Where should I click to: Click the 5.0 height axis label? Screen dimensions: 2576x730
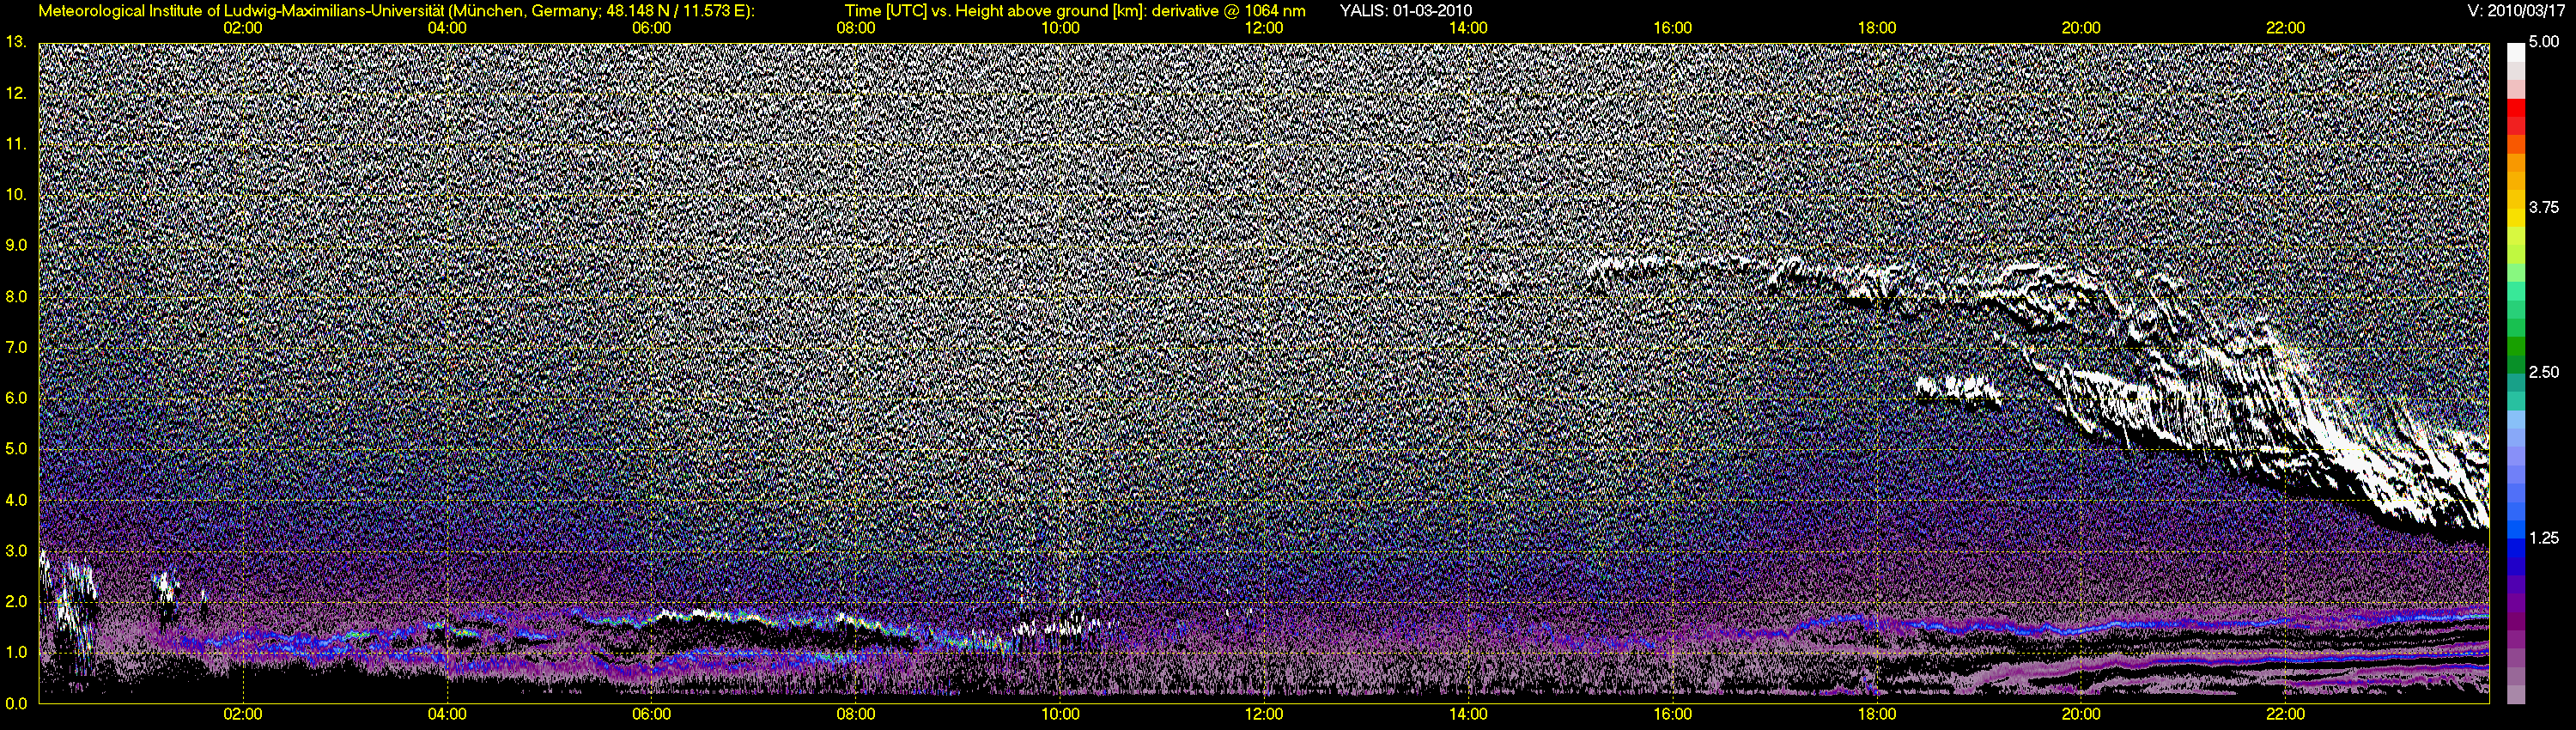tap(16, 449)
